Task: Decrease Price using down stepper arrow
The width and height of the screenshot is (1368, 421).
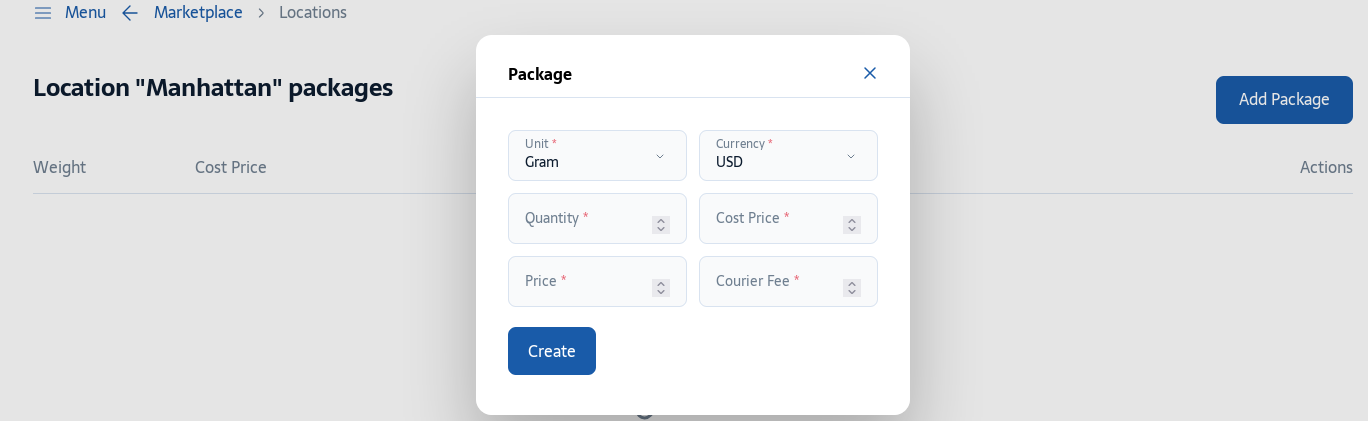Action: pyautogui.click(x=661, y=293)
